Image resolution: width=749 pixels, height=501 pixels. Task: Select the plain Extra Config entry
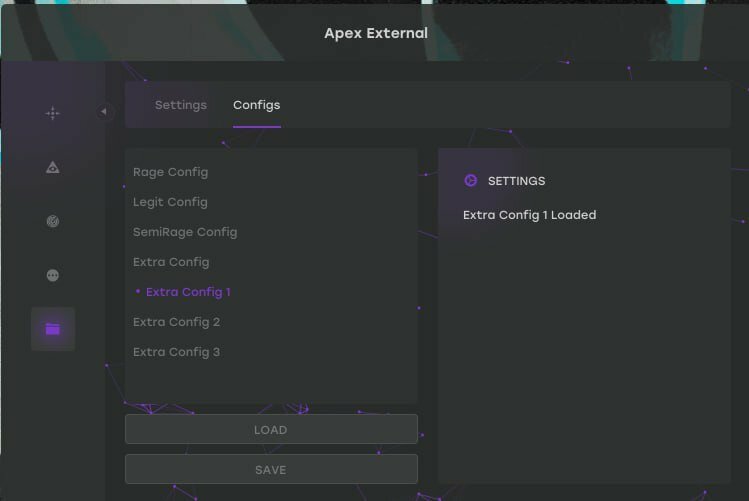point(171,262)
